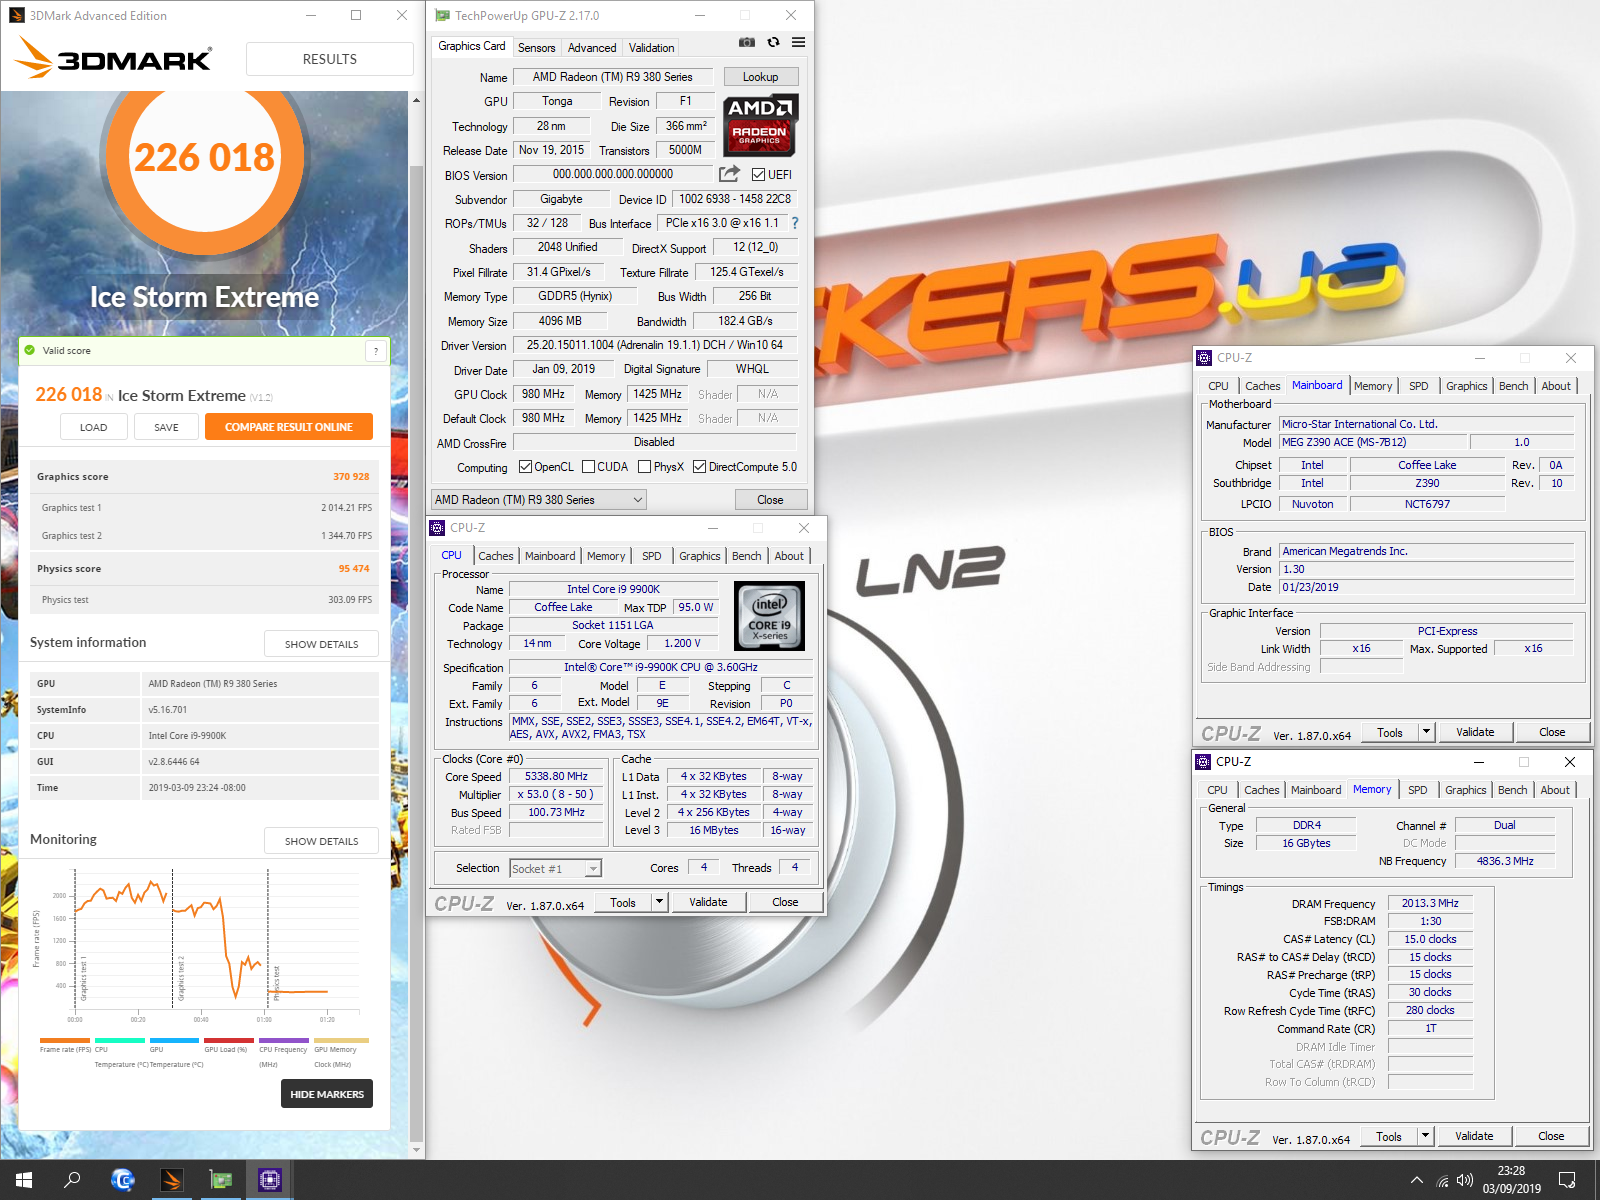
Task: Toggle the UEFI checkbox in GPU-Z
Action: tap(758, 175)
